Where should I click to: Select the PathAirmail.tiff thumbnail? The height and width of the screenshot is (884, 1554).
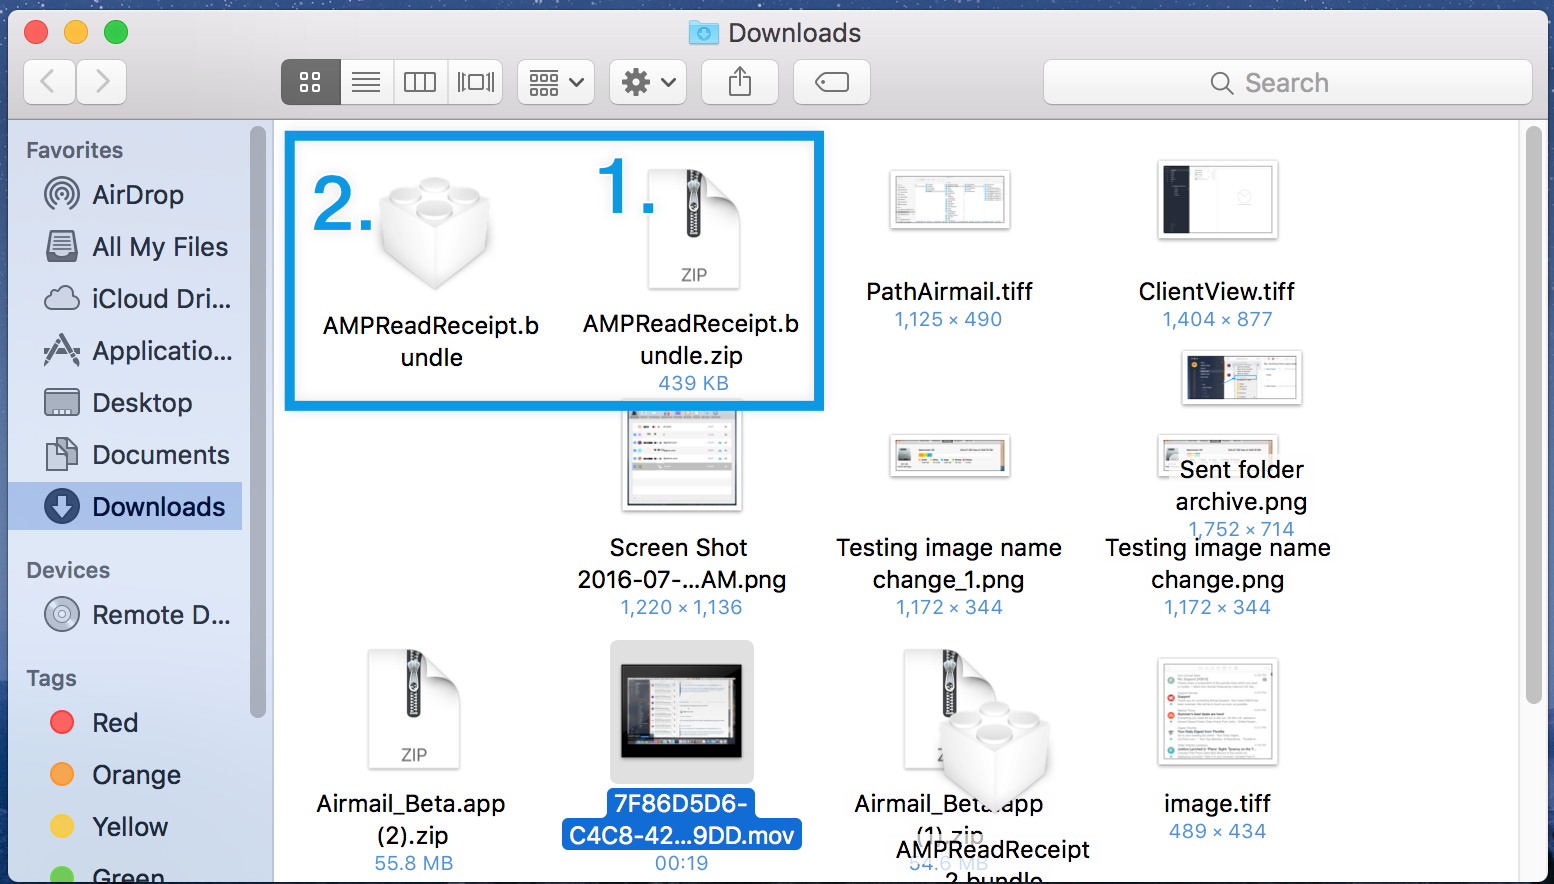point(948,199)
